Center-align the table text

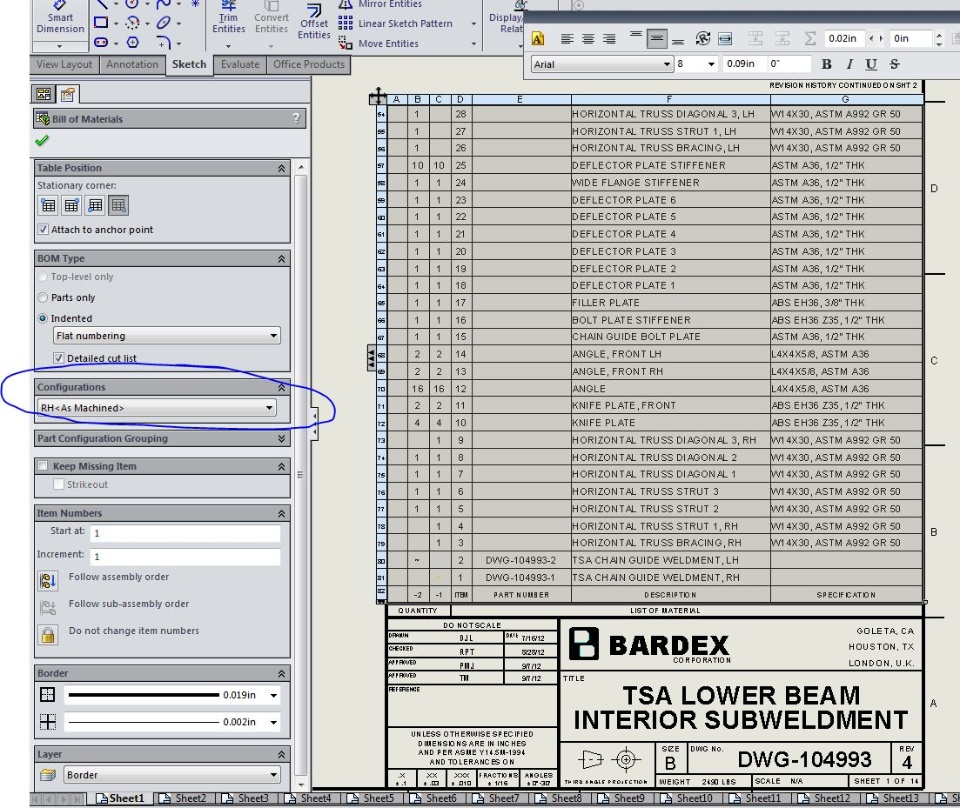[588, 39]
